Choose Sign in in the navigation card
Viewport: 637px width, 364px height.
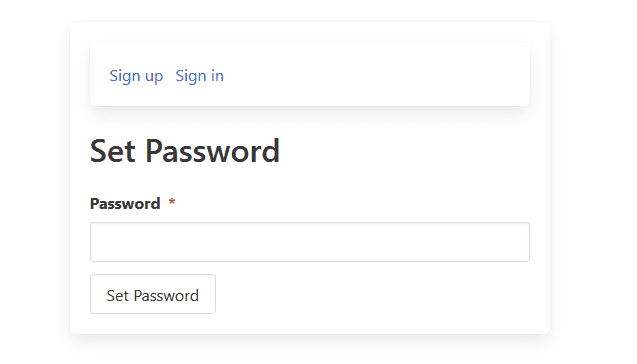pos(199,76)
